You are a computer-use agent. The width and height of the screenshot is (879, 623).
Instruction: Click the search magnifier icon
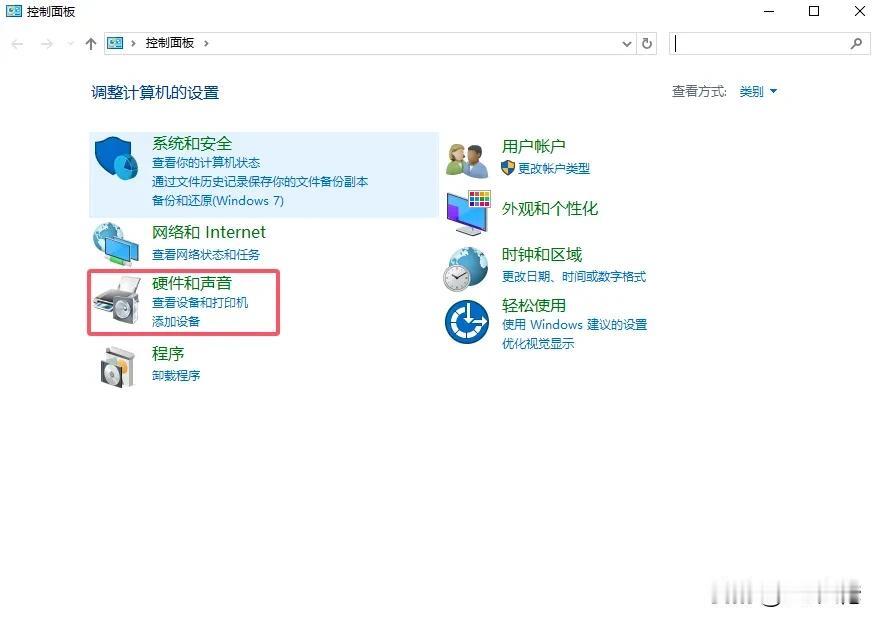coord(857,43)
